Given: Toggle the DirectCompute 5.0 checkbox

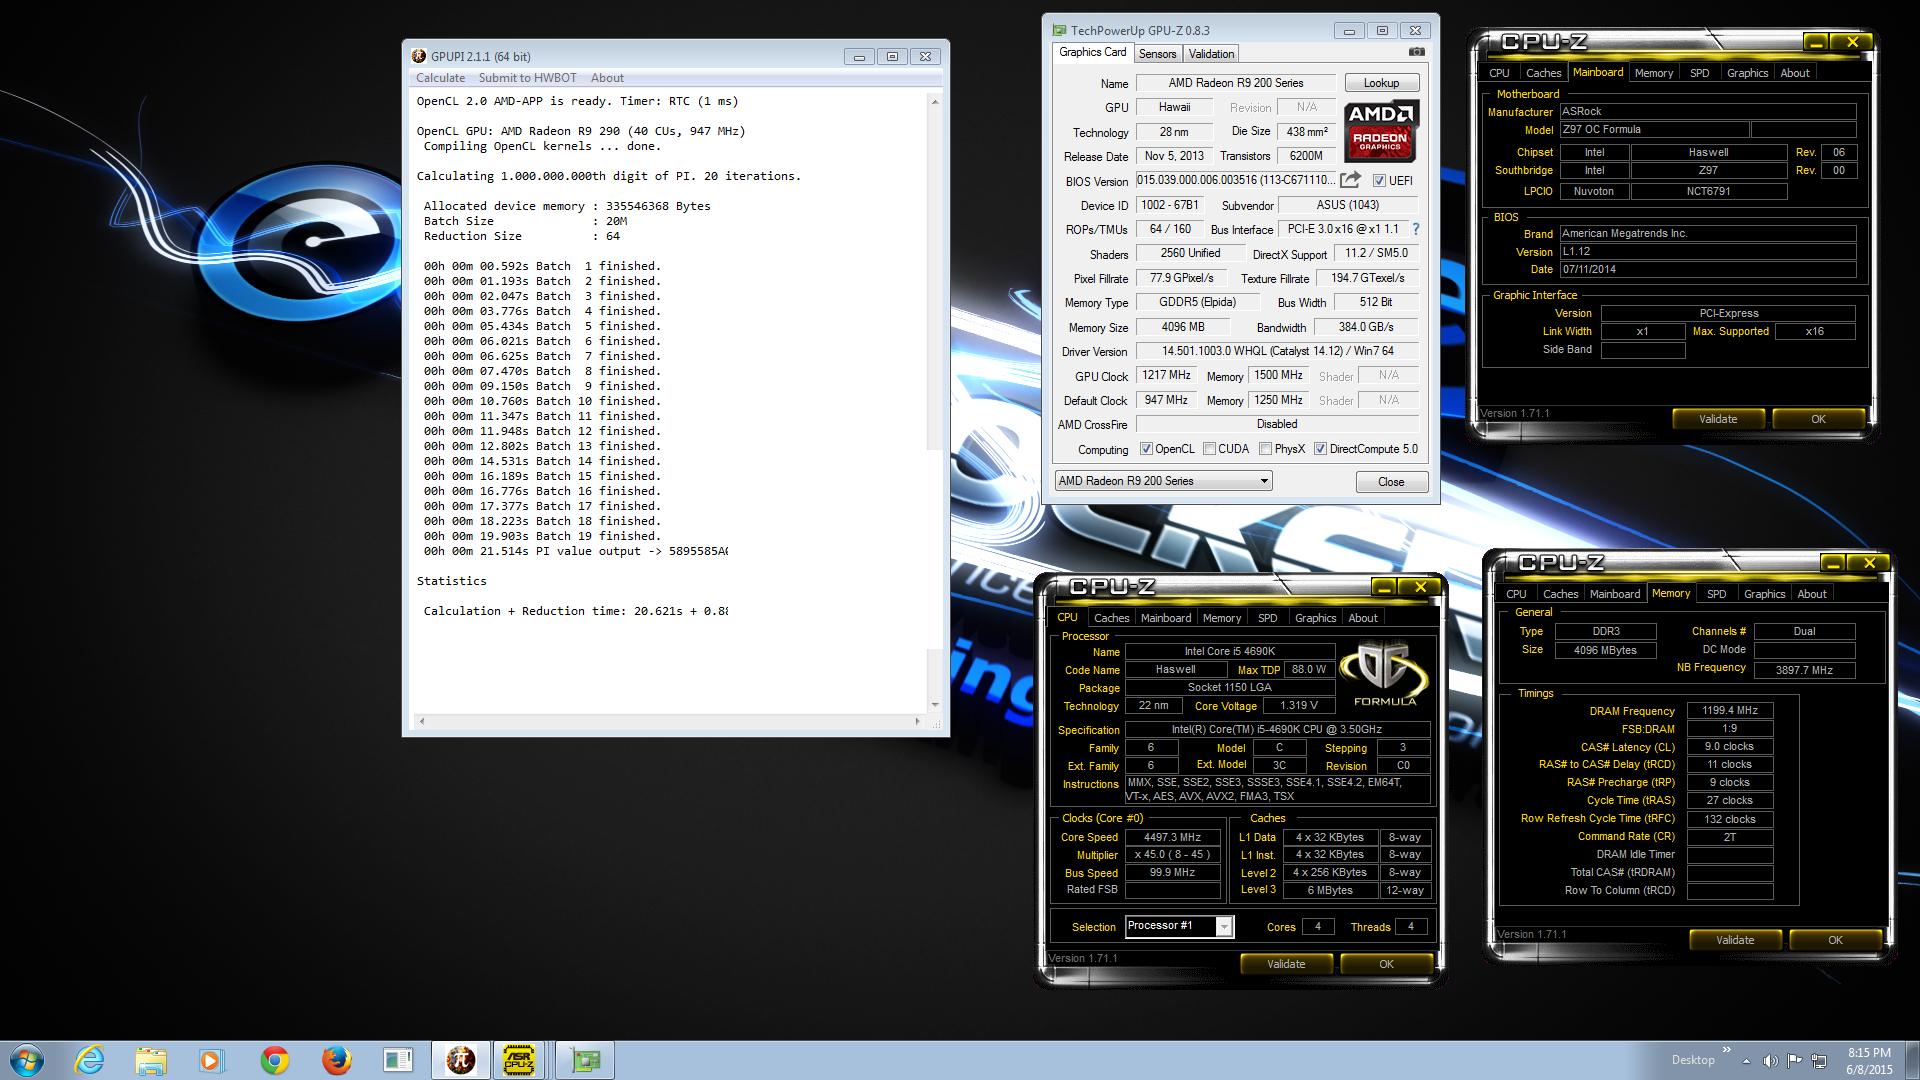Looking at the screenshot, I should 1320,449.
